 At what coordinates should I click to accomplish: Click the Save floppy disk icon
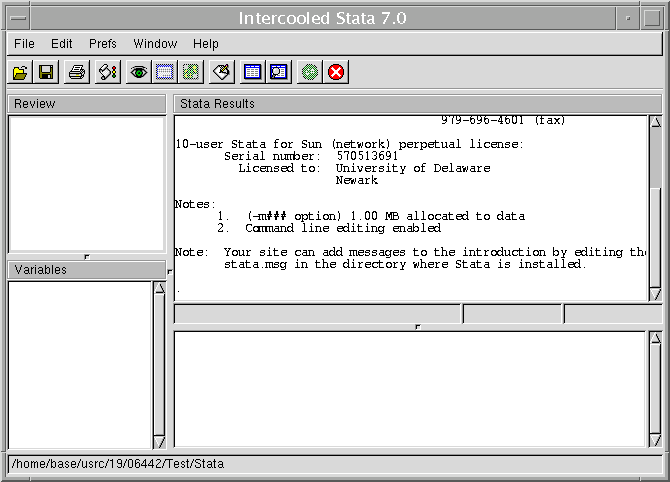click(46, 72)
